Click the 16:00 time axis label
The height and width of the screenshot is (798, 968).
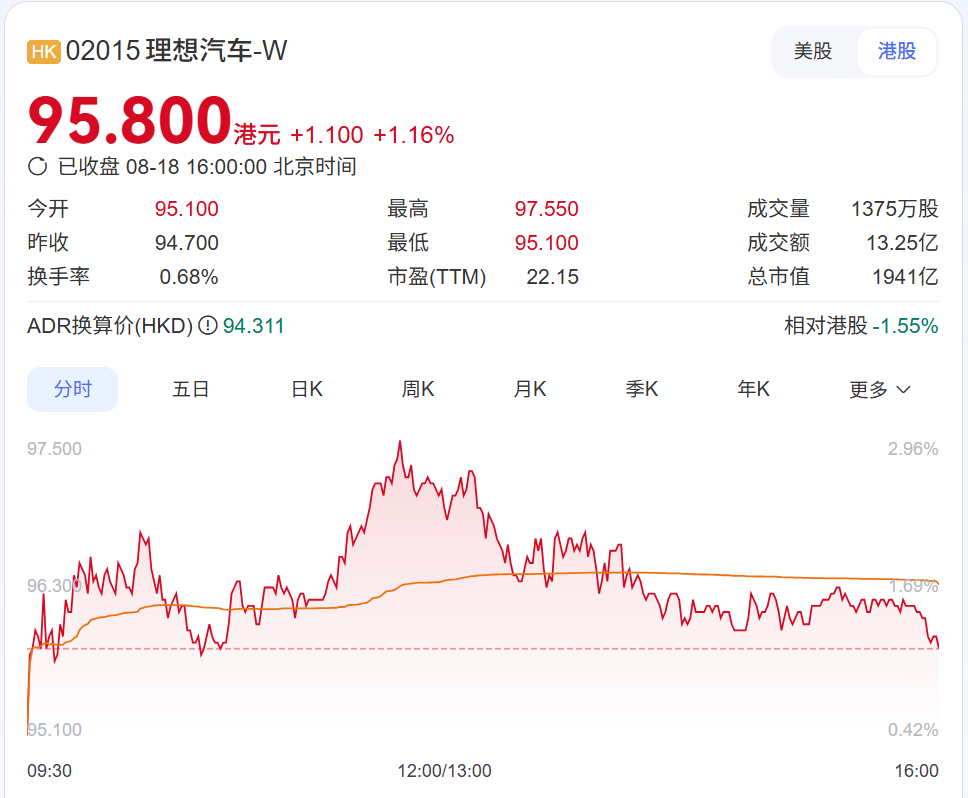coord(917,771)
